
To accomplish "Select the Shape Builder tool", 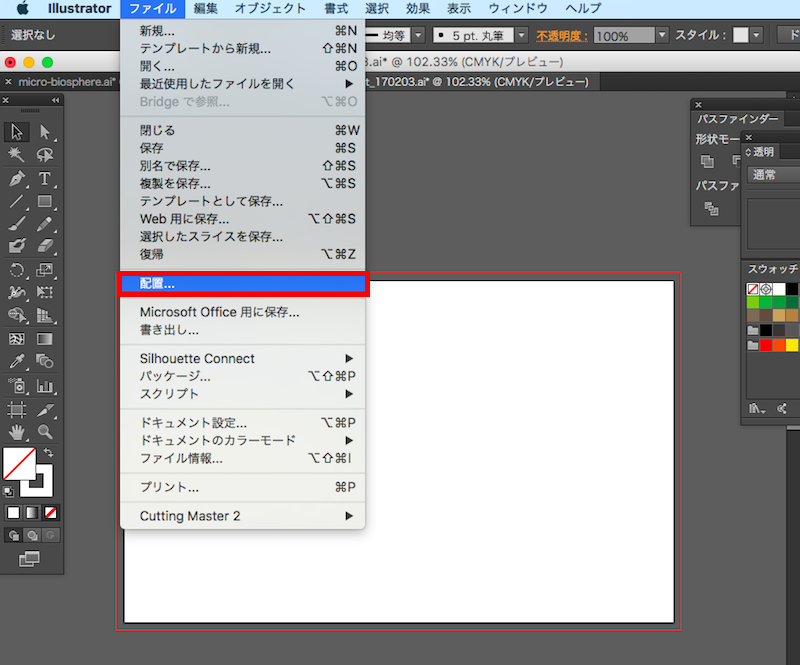I will [x=17, y=315].
